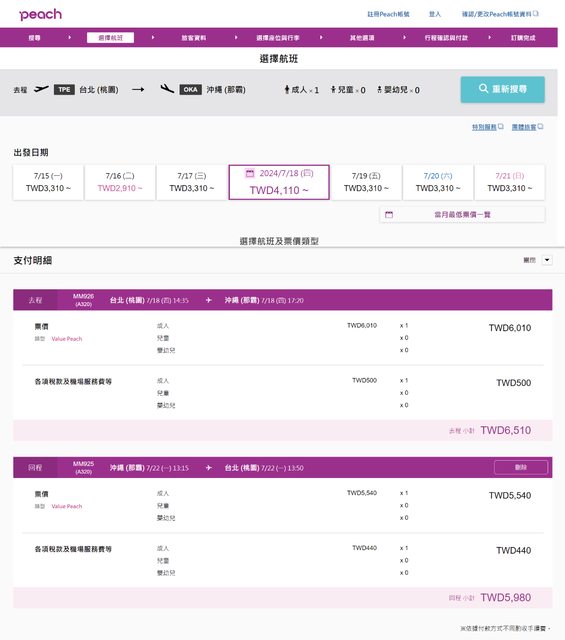This screenshot has height=640, width=565.
Task: Click the 登入 login link
Action: click(x=435, y=14)
